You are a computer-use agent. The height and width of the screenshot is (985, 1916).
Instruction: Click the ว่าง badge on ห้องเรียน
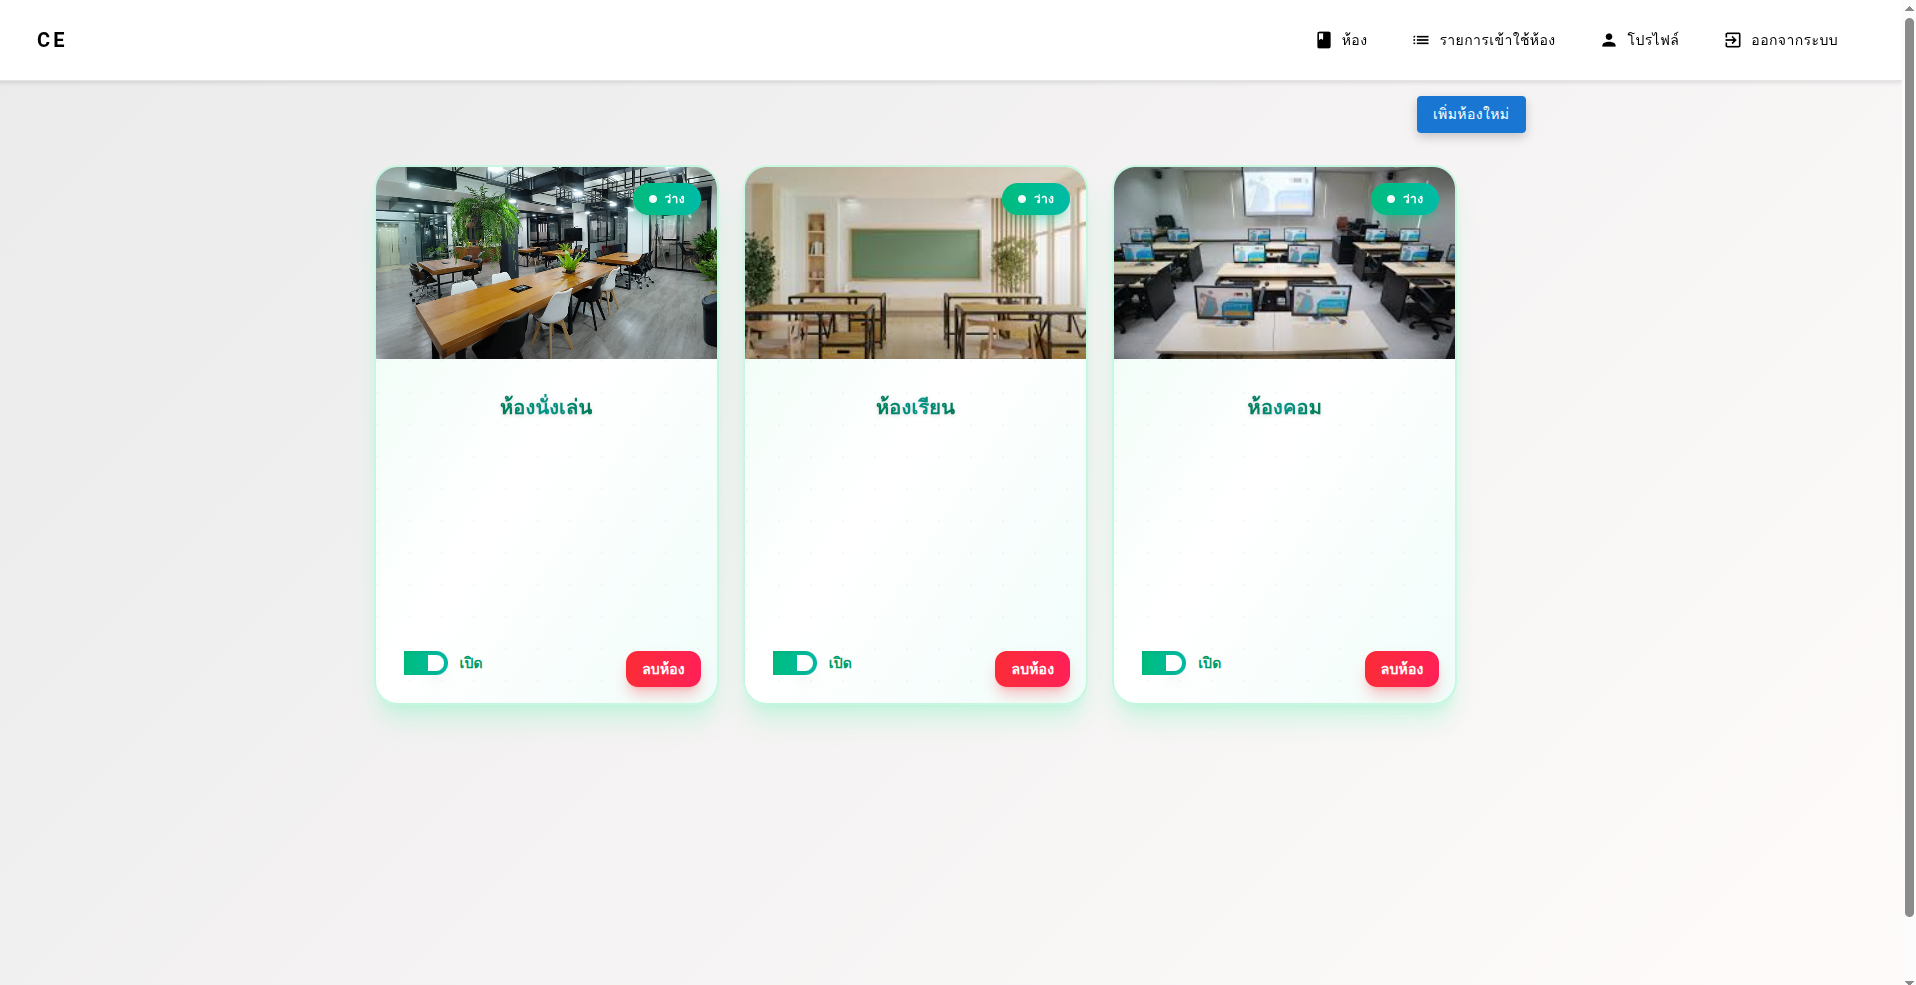click(x=1036, y=199)
